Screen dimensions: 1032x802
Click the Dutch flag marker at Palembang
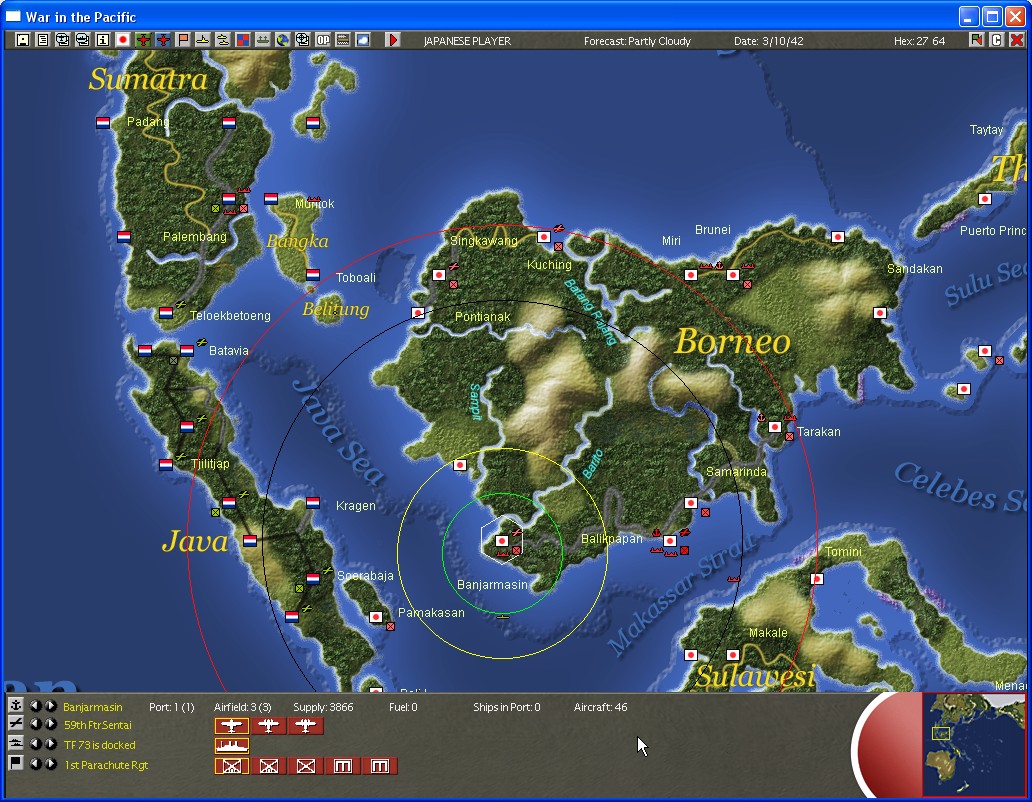pos(228,198)
